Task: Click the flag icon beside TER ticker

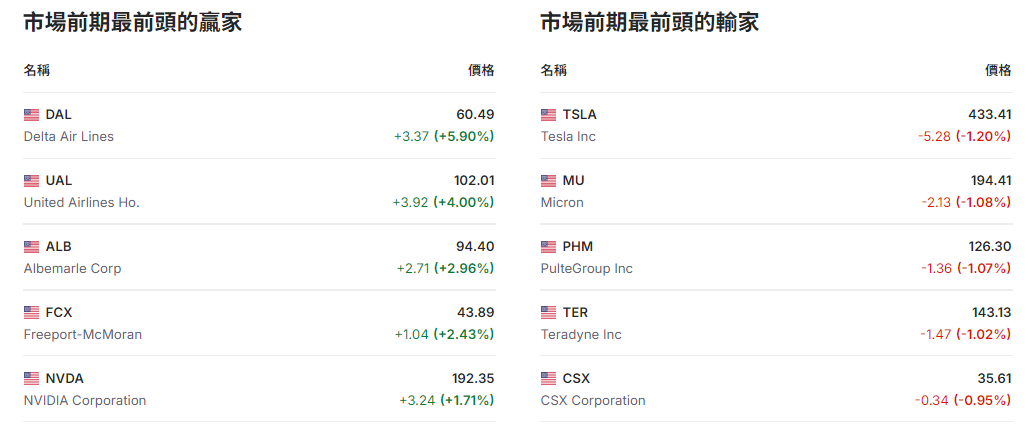Action: click(x=548, y=313)
